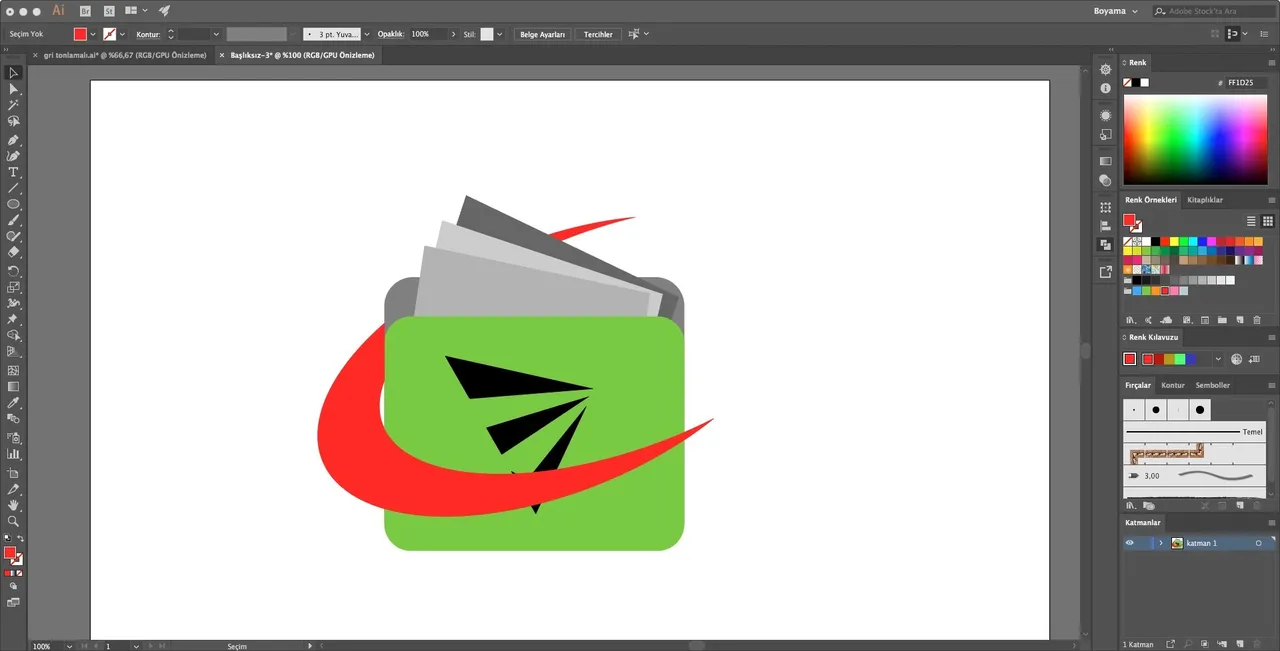This screenshot has width=1280, height=651.
Task: Select the Artboard tool
Action: pyautogui.click(x=13, y=472)
